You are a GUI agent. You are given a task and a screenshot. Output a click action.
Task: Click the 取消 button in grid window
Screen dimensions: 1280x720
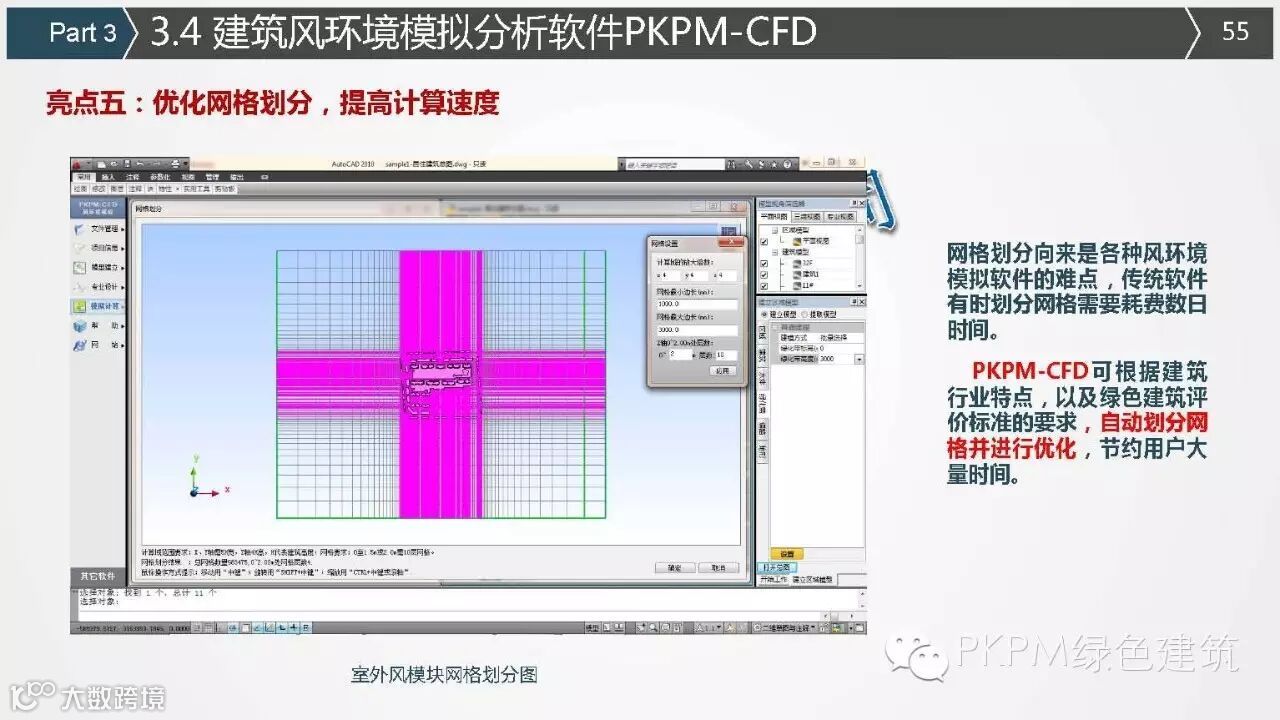tap(718, 568)
